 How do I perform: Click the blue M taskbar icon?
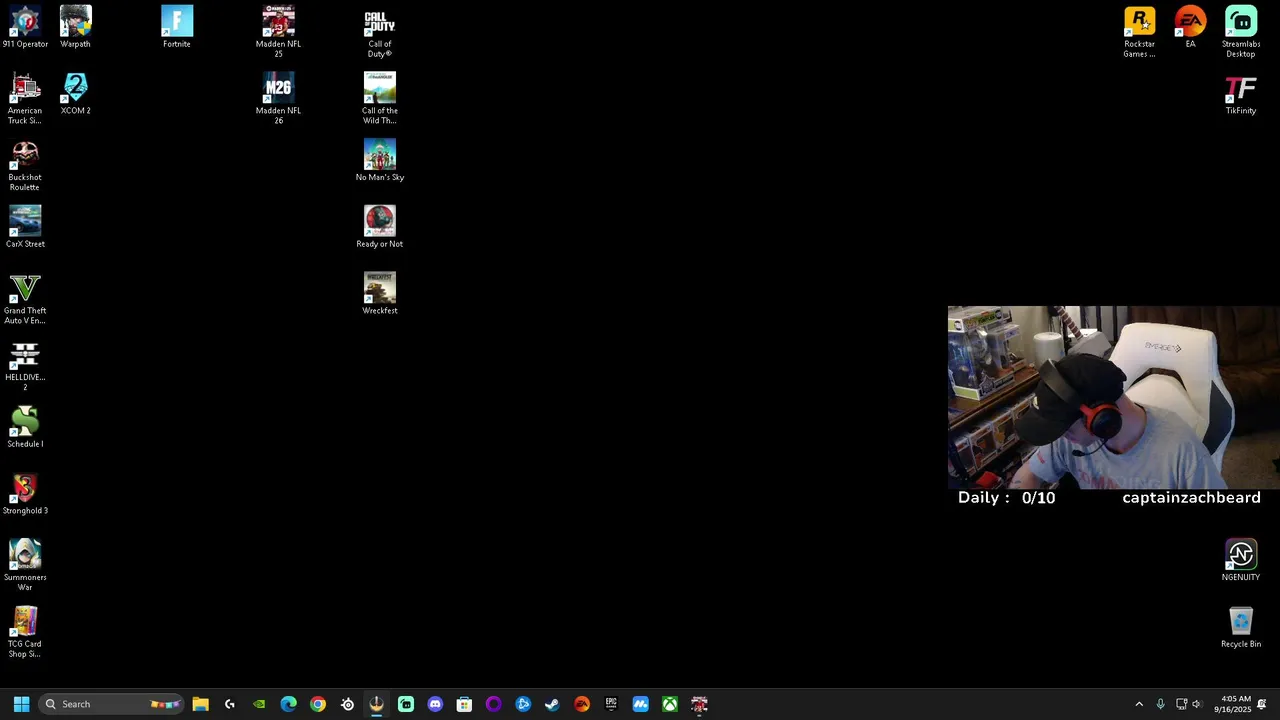[641, 704]
